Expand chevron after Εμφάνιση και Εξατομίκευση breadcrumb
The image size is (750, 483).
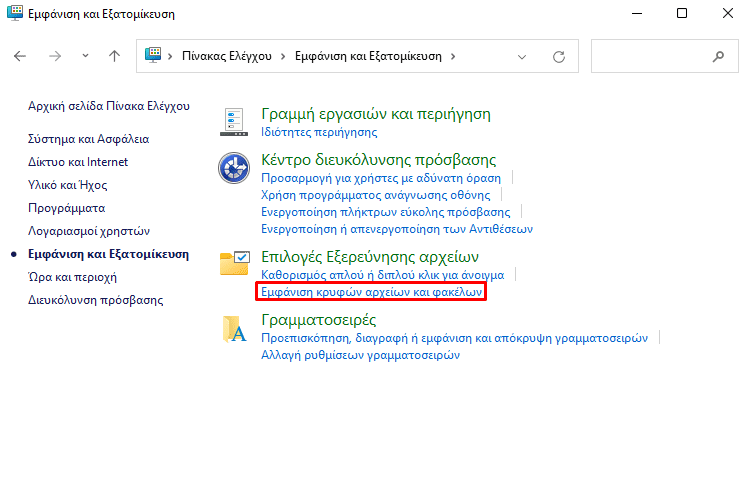[452, 56]
